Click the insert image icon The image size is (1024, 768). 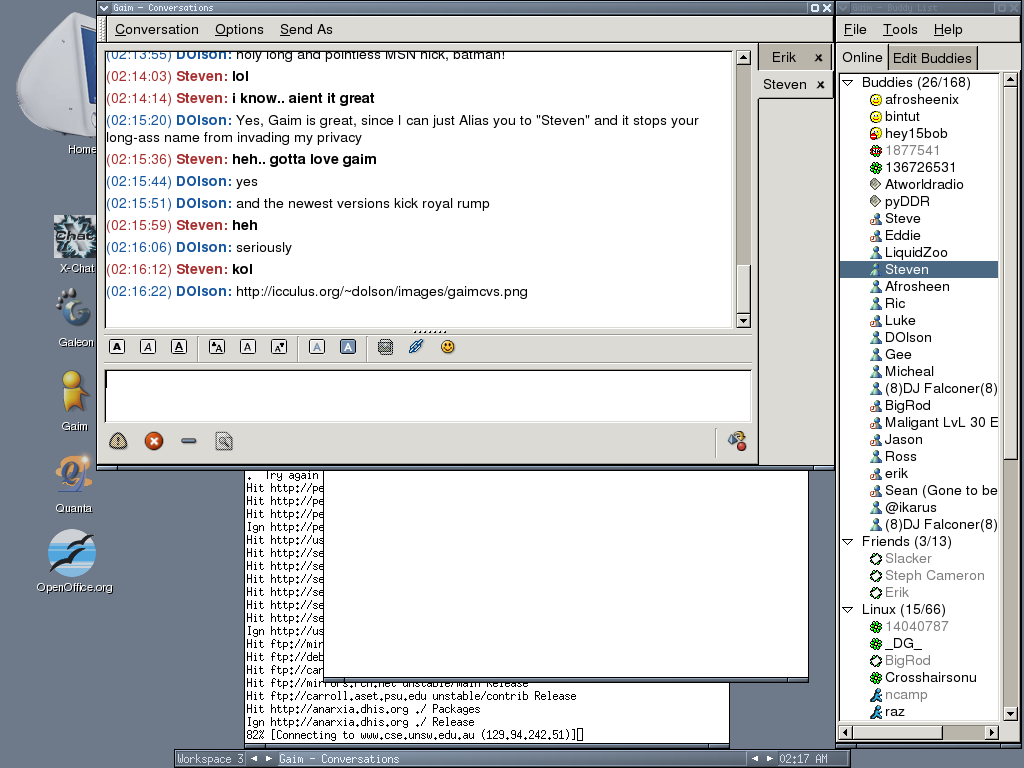[385, 347]
